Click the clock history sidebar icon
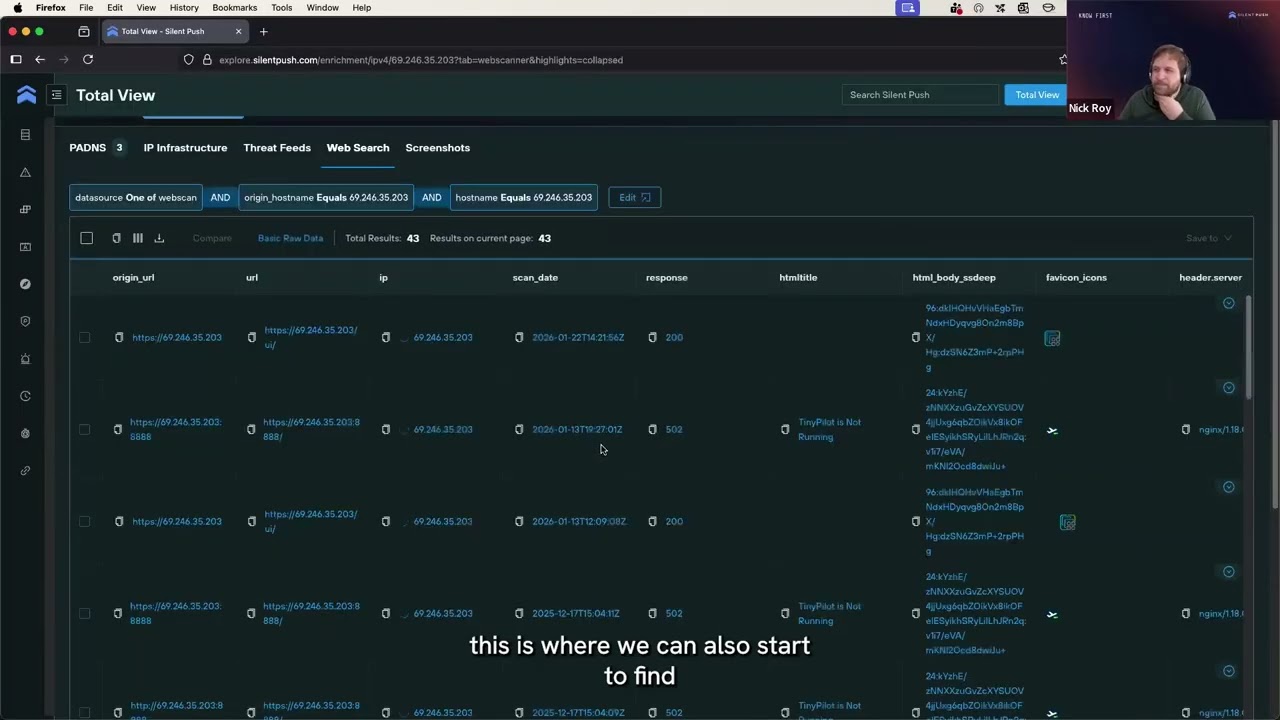The image size is (1280, 720). 26,396
